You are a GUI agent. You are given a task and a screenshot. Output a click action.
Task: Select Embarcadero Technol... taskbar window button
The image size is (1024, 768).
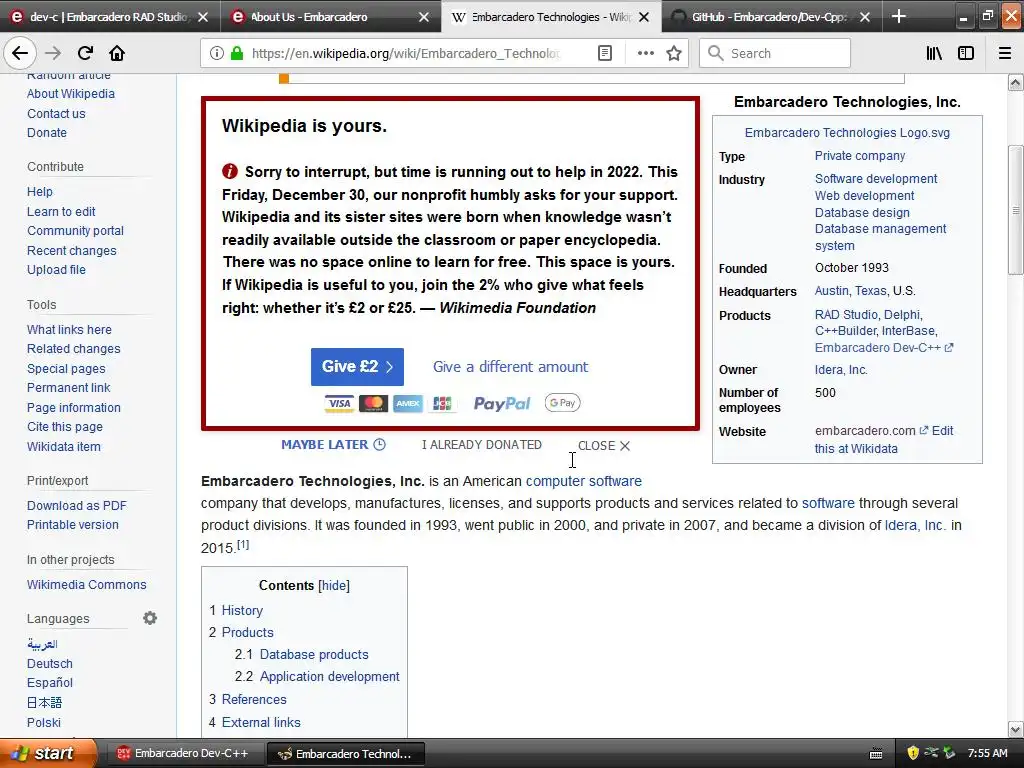click(x=346, y=753)
